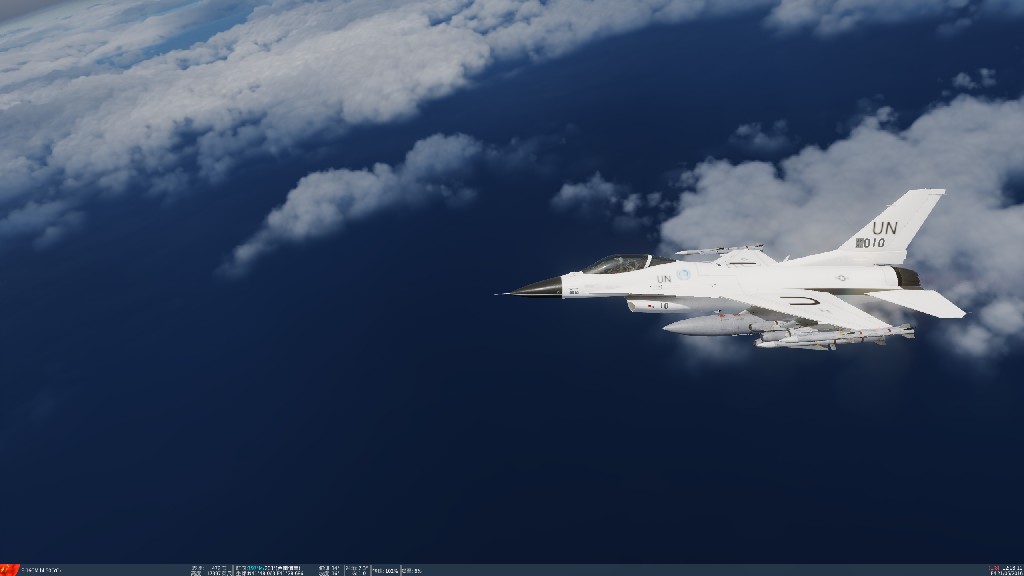This screenshot has height=576, width=1024.
Task: Click the black nose cone of jet
Action: 538,288
